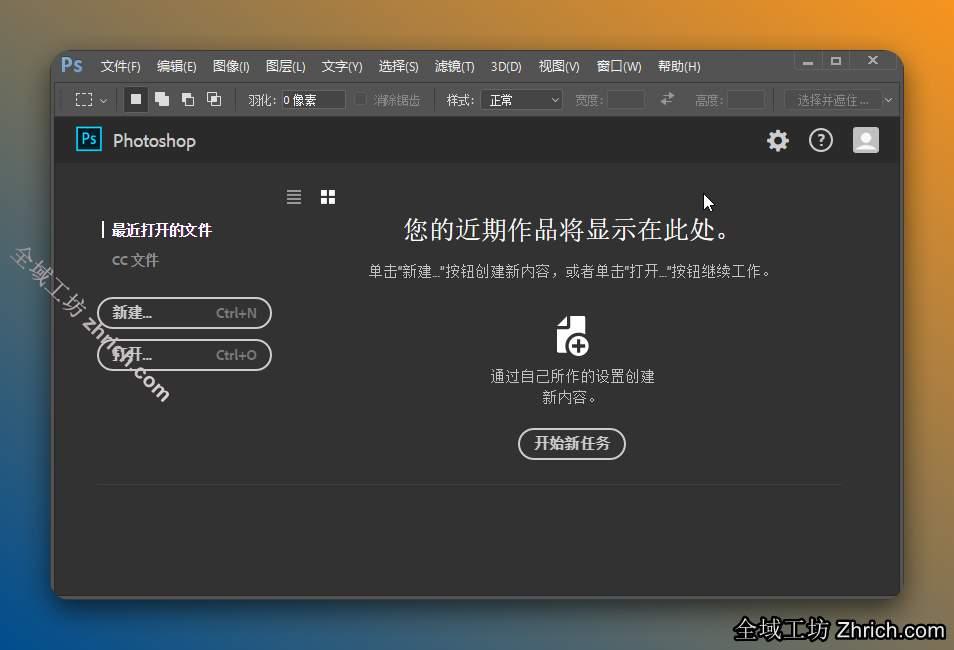Image resolution: width=954 pixels, height=650 pixels.
Task: Select 最近打开的文件 in sidebar
Action: (x=162, y=230)
